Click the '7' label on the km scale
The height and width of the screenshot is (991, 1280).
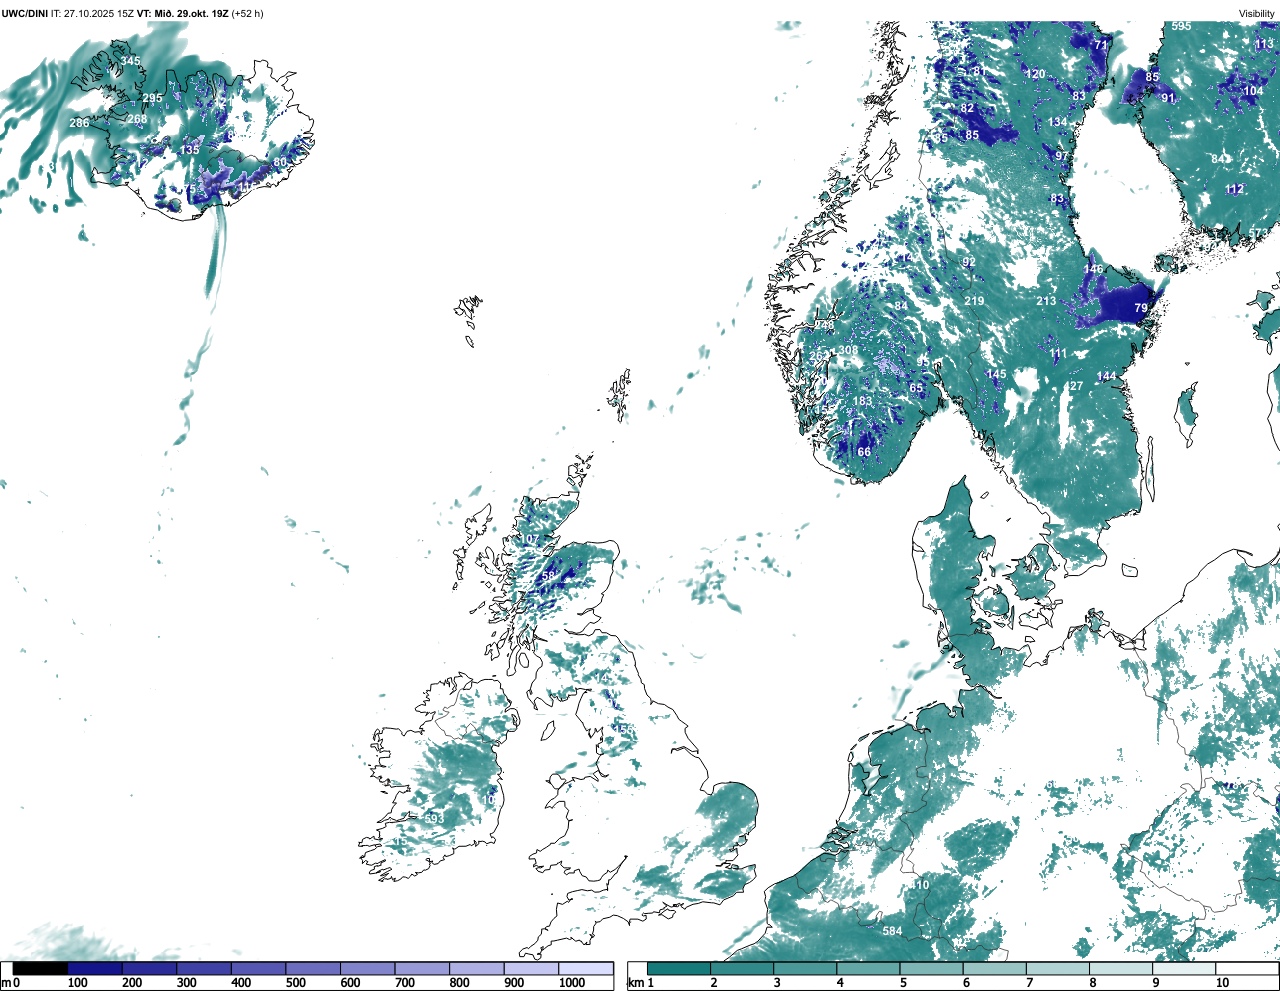point(1029,983)
